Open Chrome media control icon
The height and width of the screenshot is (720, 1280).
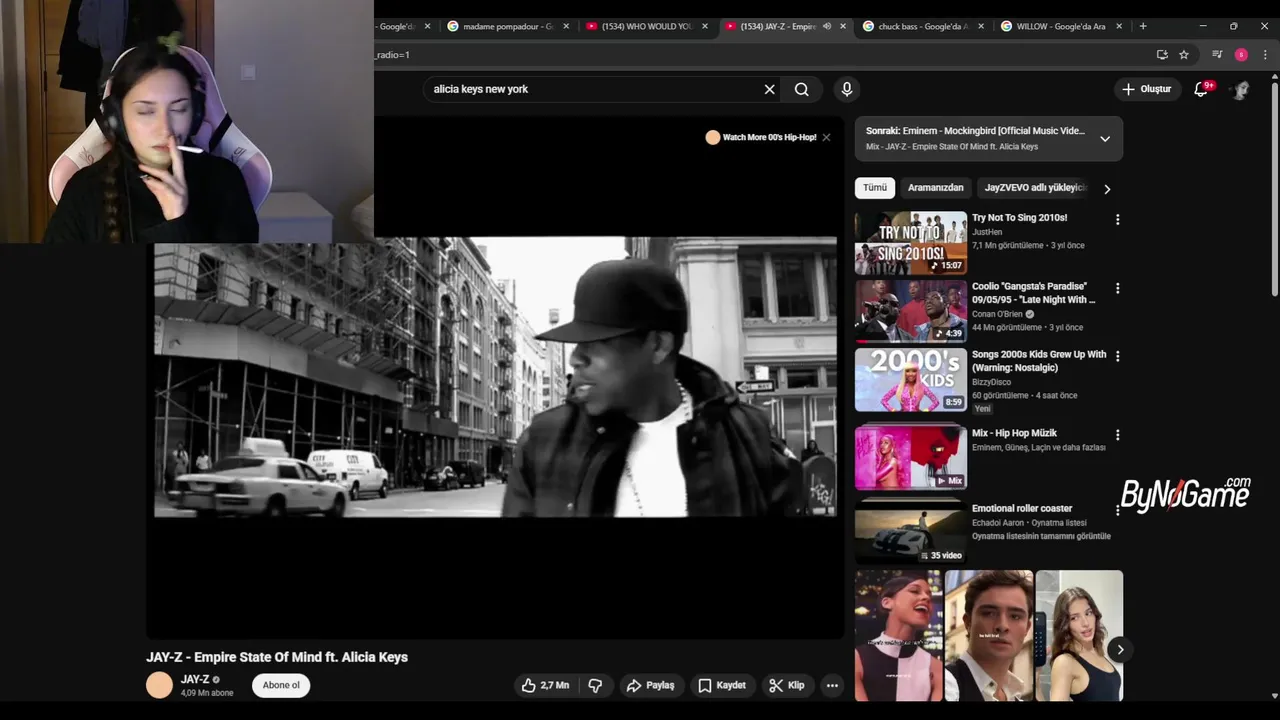[x=1217, y=55]
